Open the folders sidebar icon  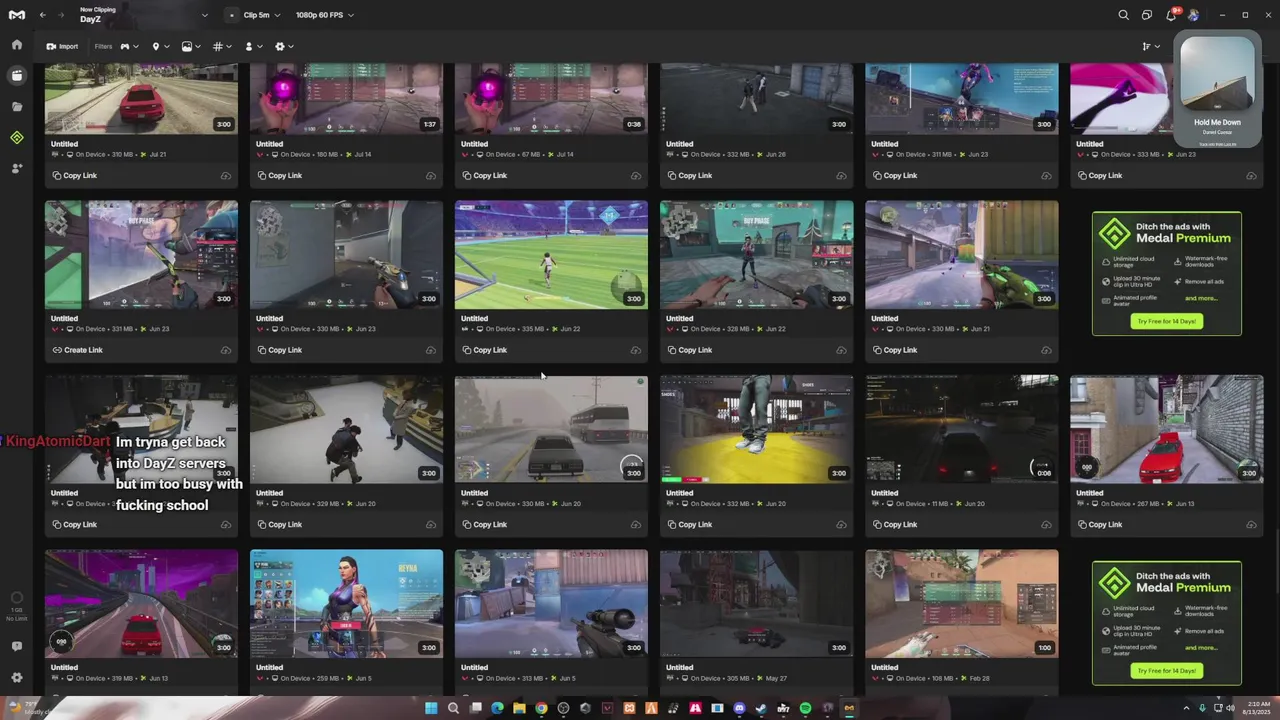(x=17, y=106)
